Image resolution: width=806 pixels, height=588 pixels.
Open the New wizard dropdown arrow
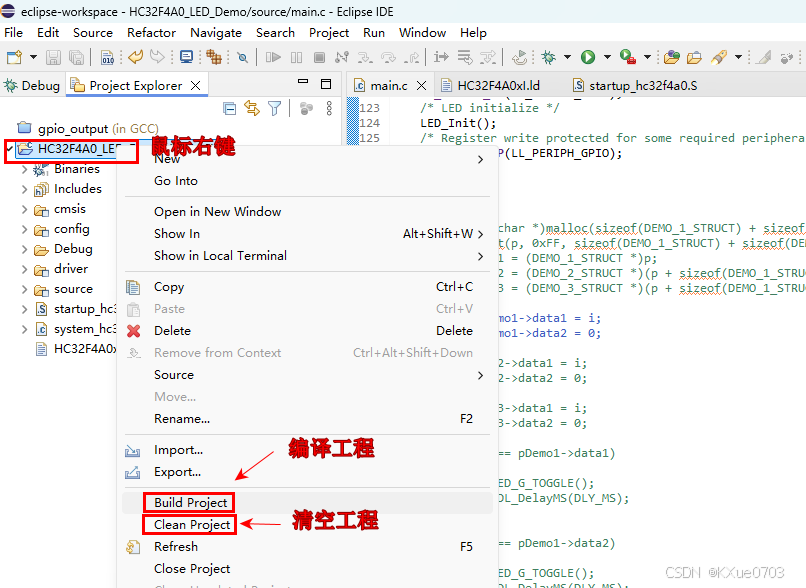pyautogui.click(x=33, y=57)
